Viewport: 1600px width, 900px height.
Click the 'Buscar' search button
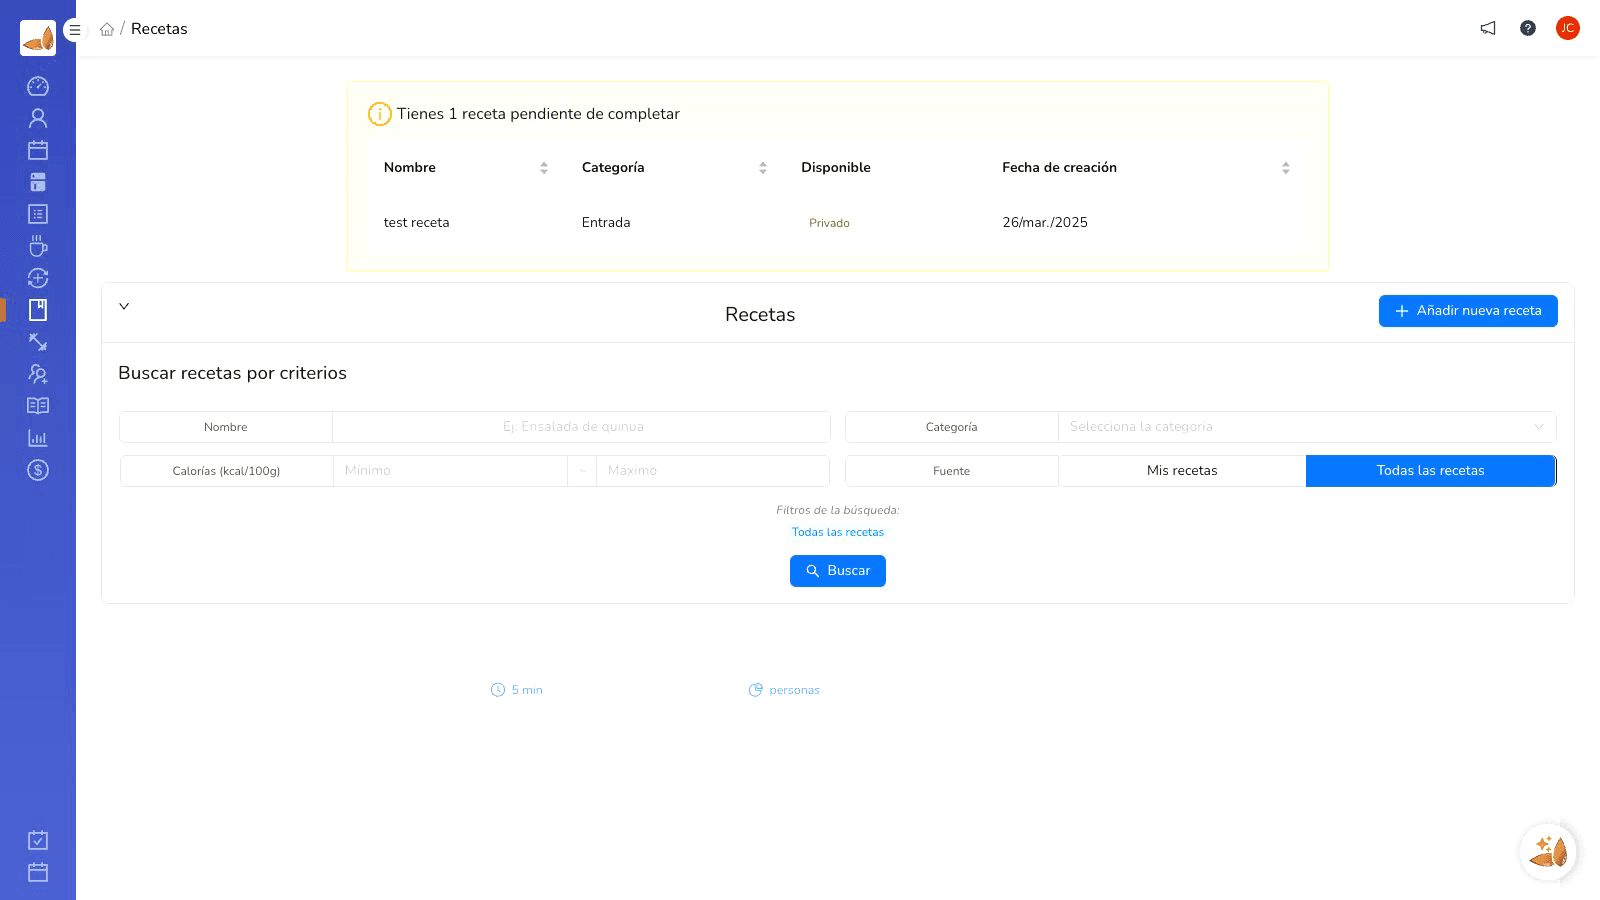(x=838, y=571)
